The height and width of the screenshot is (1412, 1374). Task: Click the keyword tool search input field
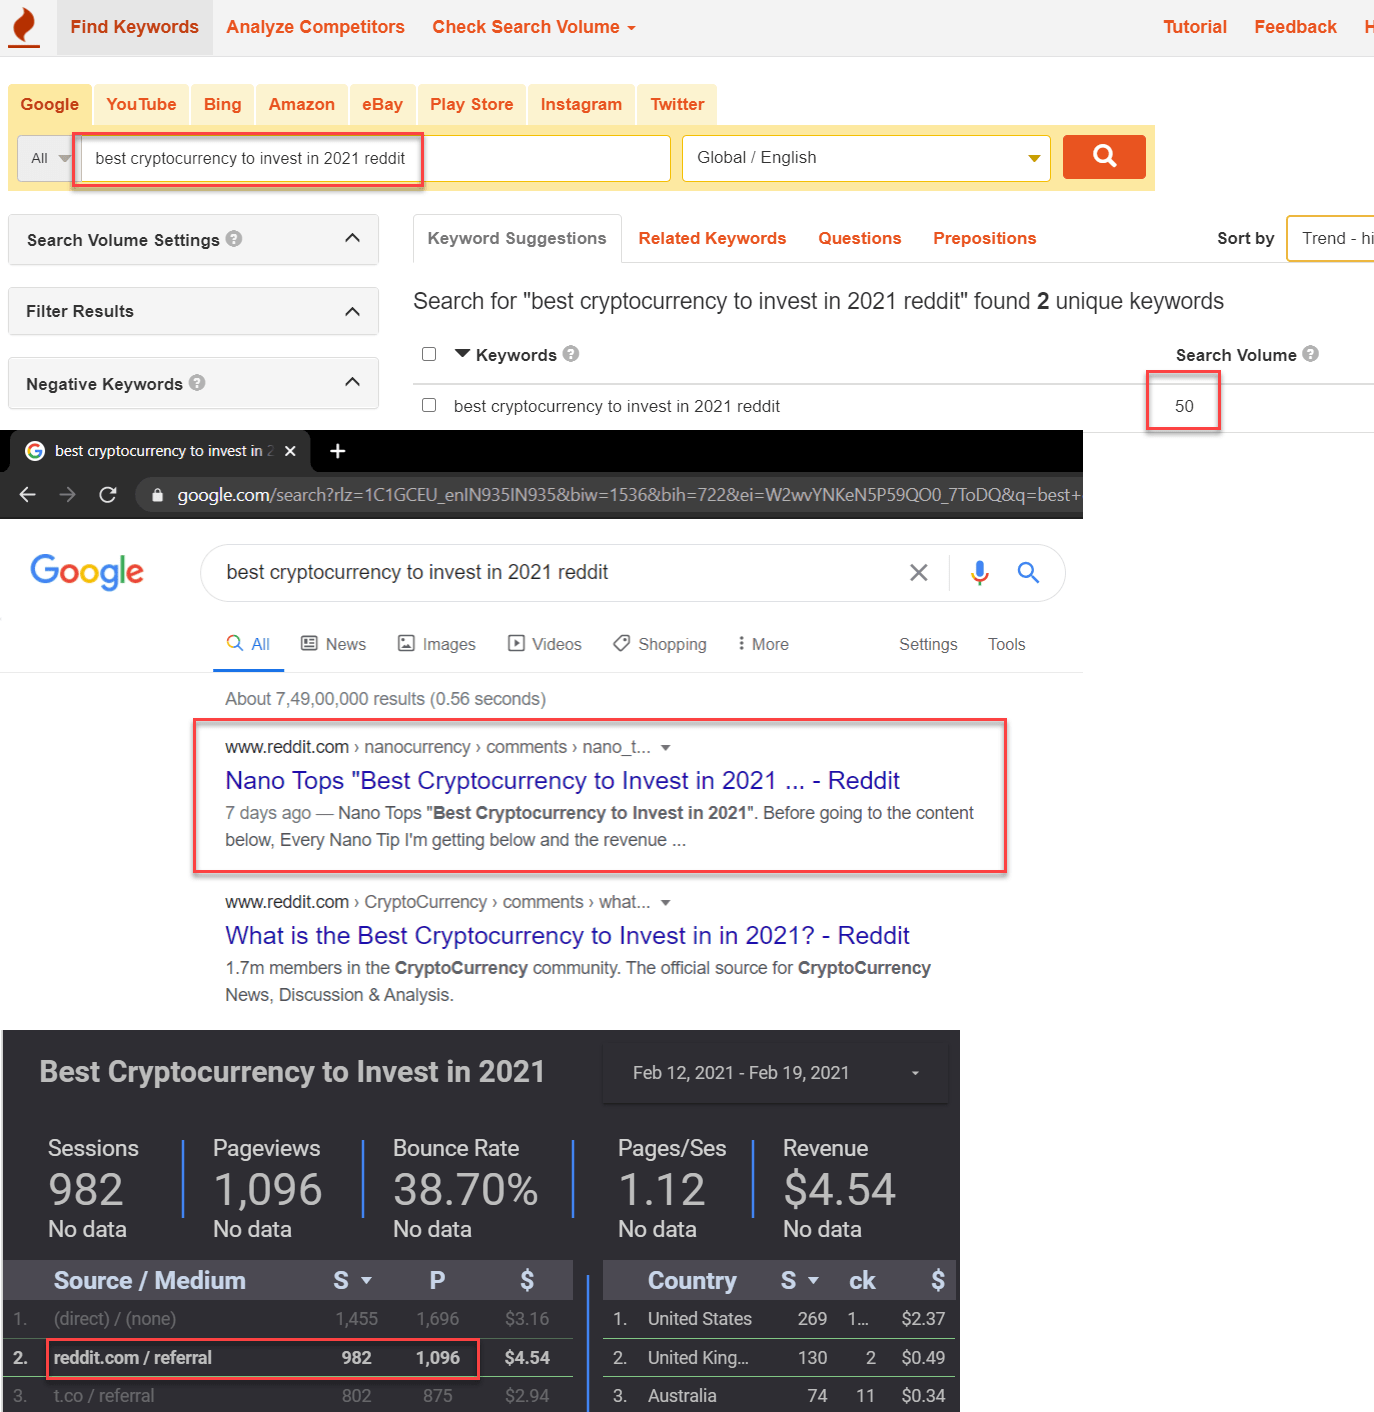click(375, 158)
